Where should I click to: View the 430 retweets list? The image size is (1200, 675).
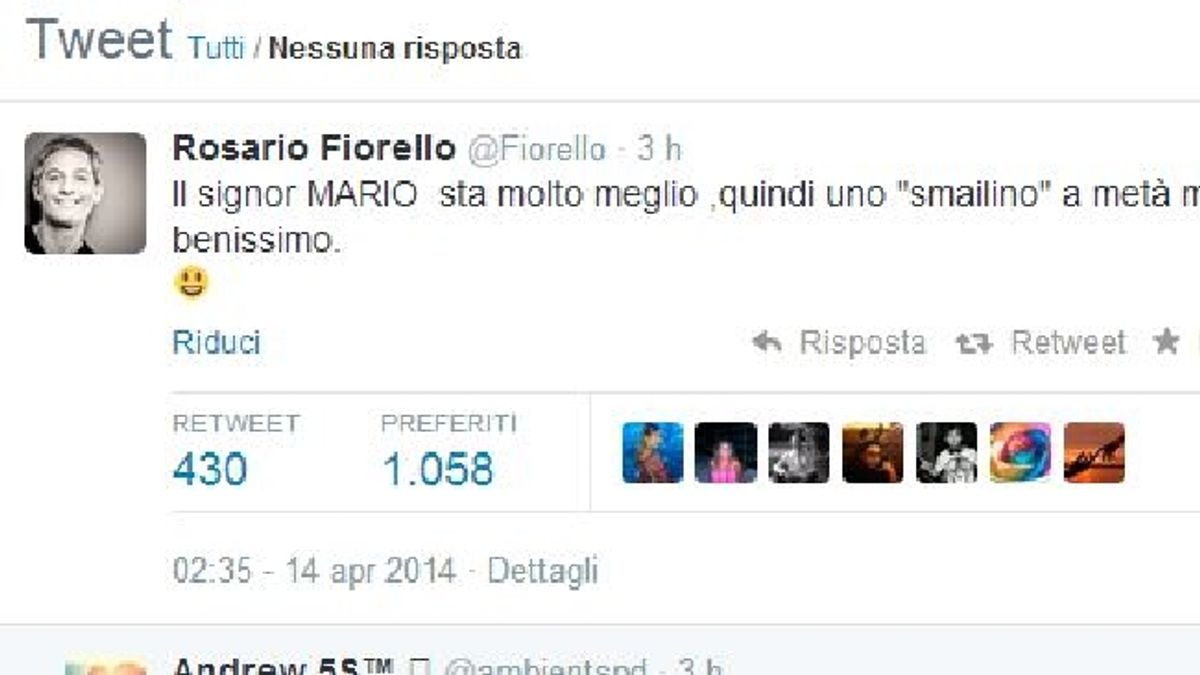(210, 468)
